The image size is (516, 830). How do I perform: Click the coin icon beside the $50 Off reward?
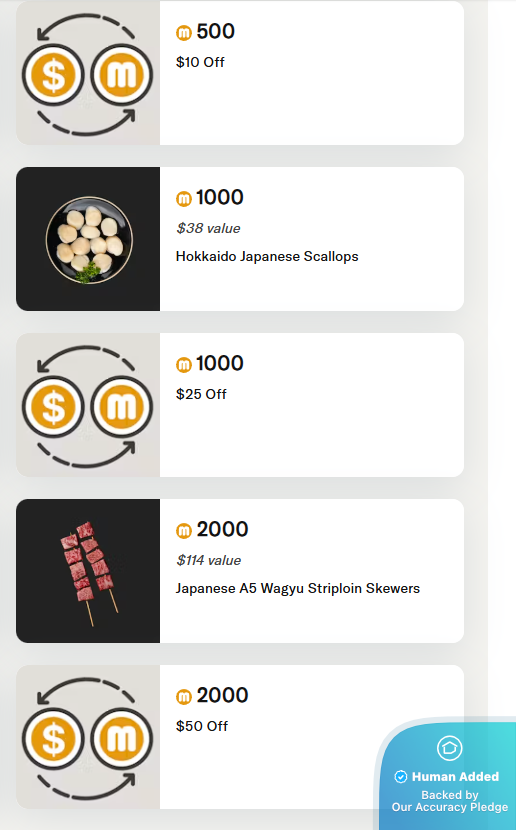(184, 697)
